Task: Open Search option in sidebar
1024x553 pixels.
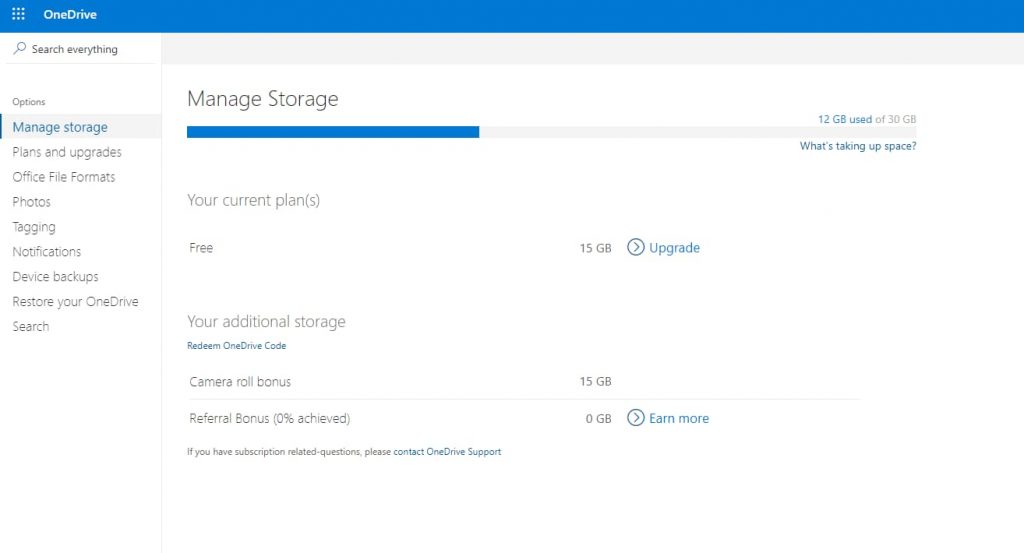Action: click(31, 326)
